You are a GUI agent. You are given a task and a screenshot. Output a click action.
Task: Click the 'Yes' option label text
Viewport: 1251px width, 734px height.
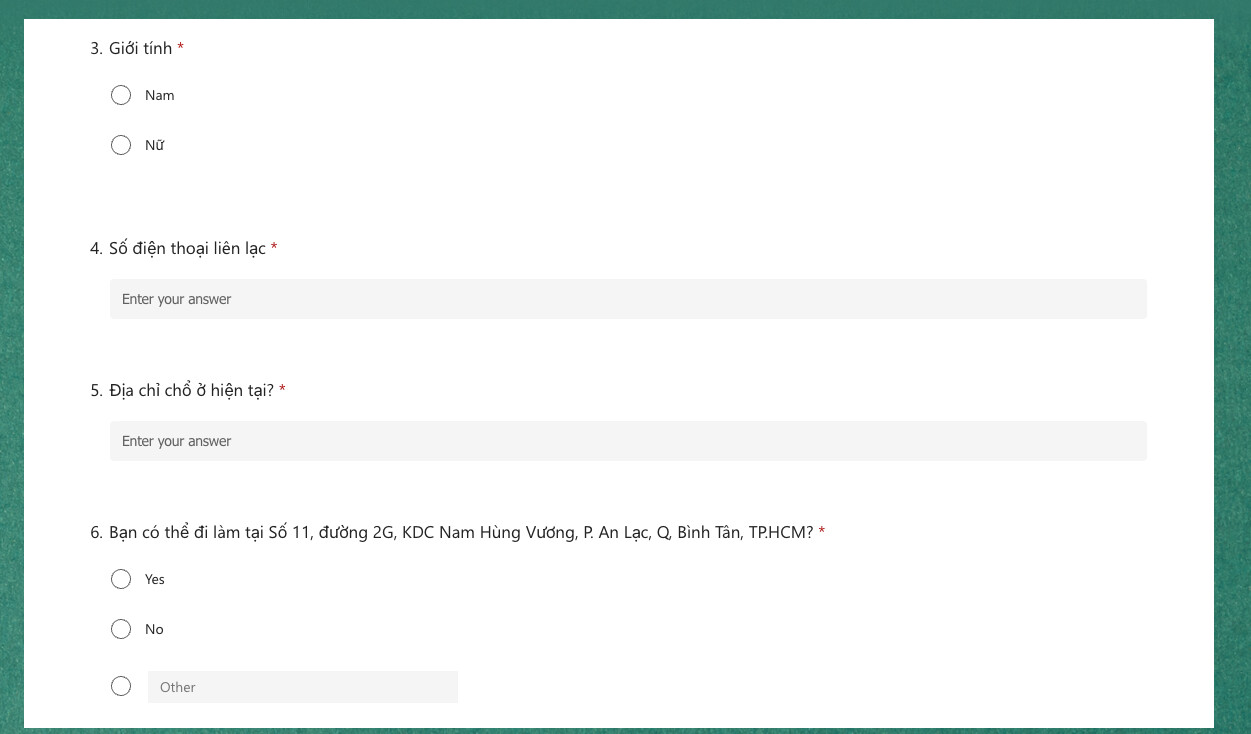(x=155, y=579)
